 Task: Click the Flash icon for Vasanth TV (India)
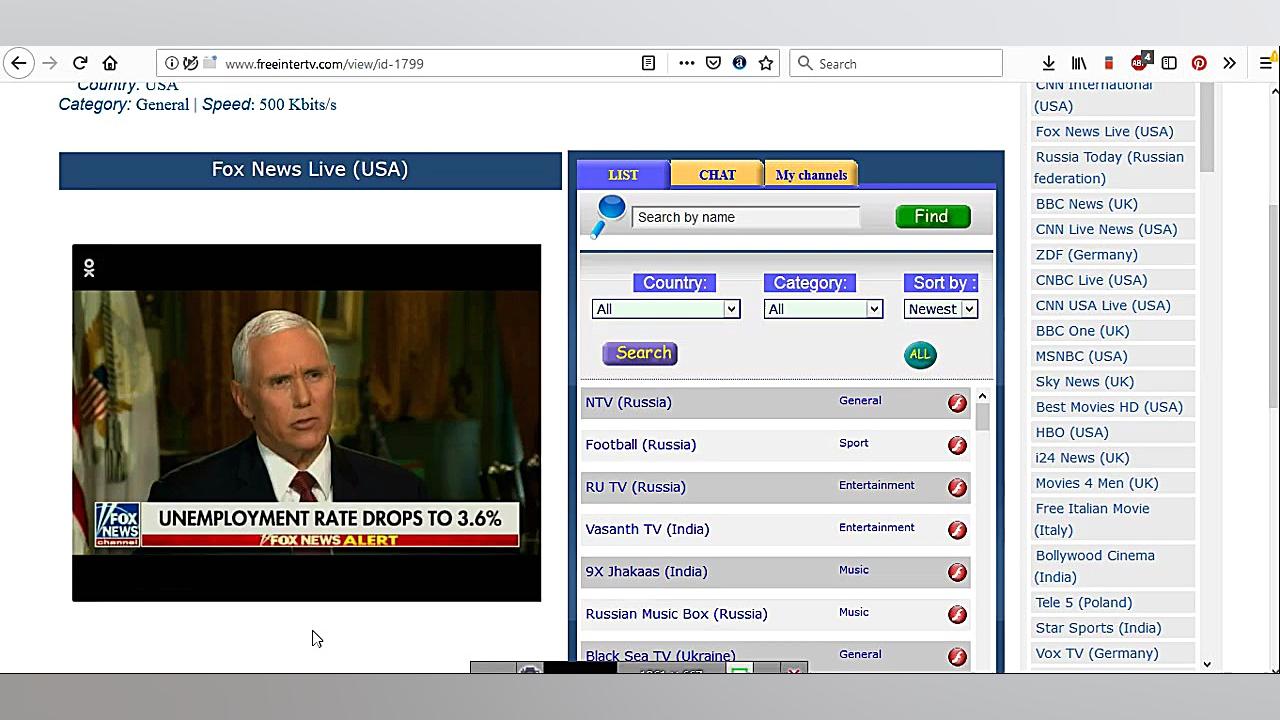957,530
